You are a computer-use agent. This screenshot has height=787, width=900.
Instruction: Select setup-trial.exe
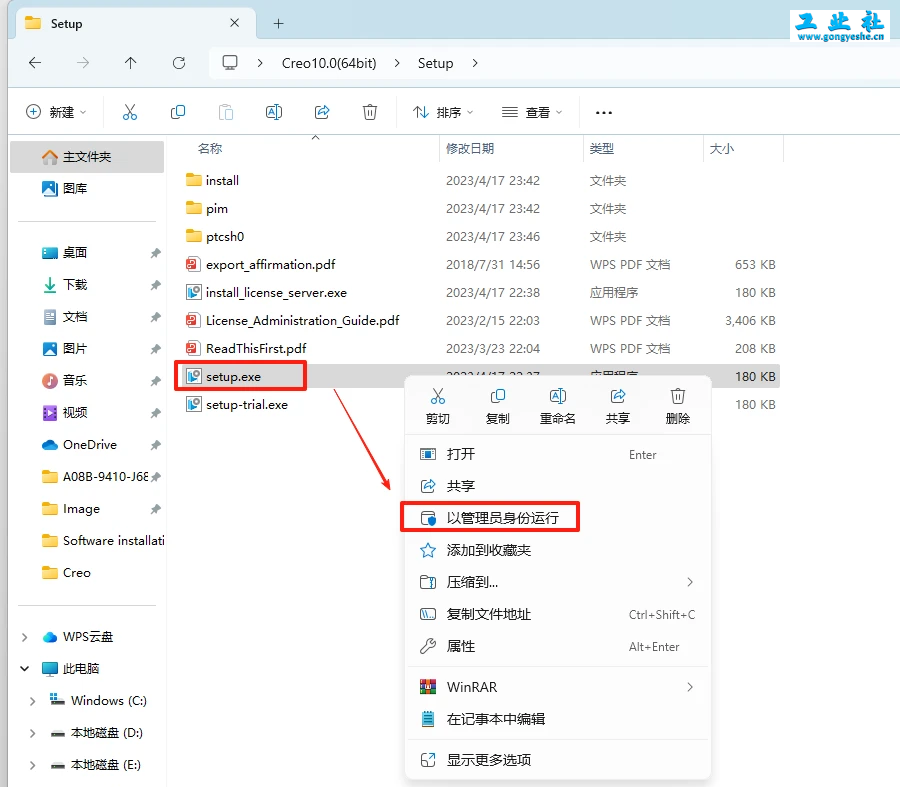click(x=237, y=405)
